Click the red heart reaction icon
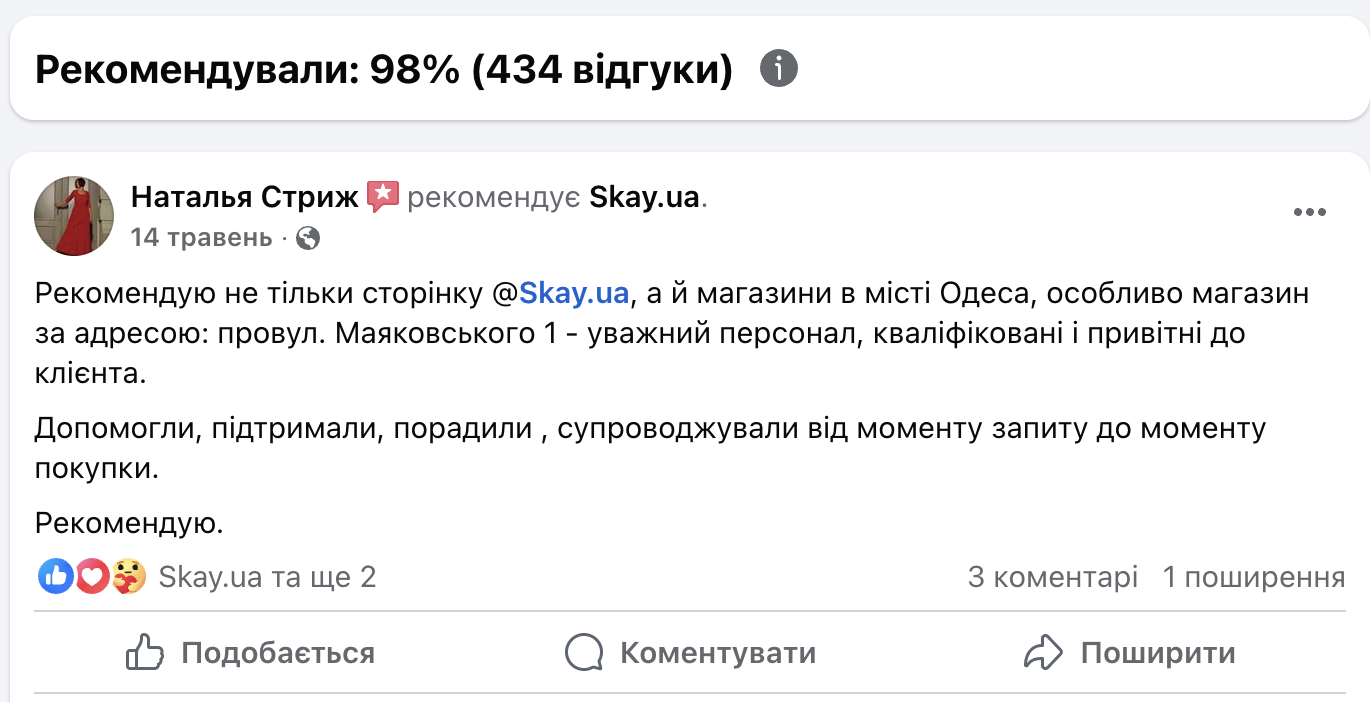 click(92, 576)
